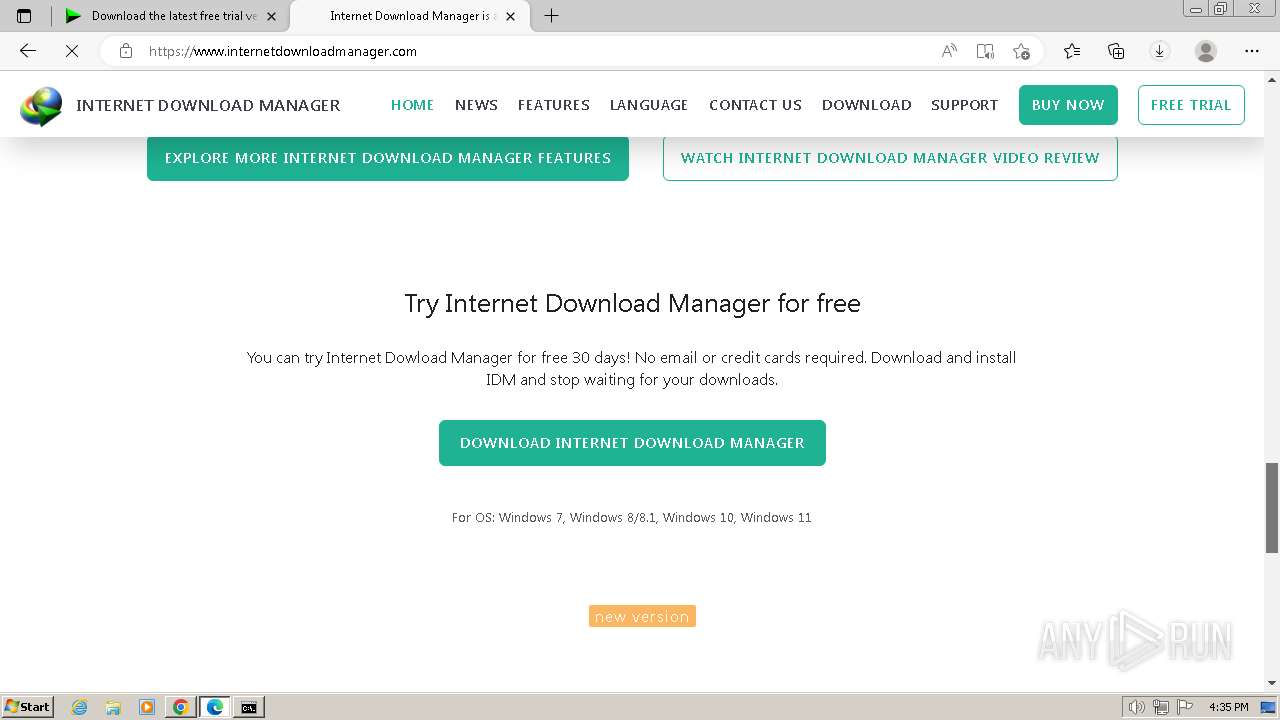
Task: Switch to Edge in taskbar
Action: [215, 707]
